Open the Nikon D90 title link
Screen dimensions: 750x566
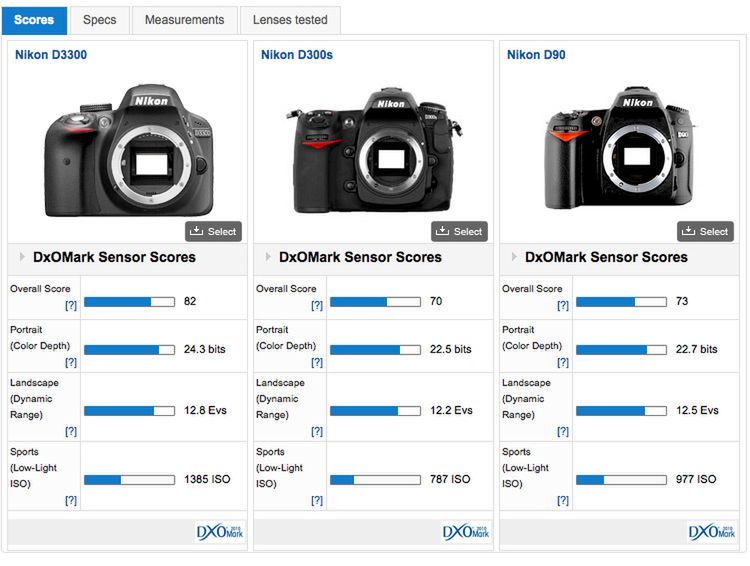(536, 55)
